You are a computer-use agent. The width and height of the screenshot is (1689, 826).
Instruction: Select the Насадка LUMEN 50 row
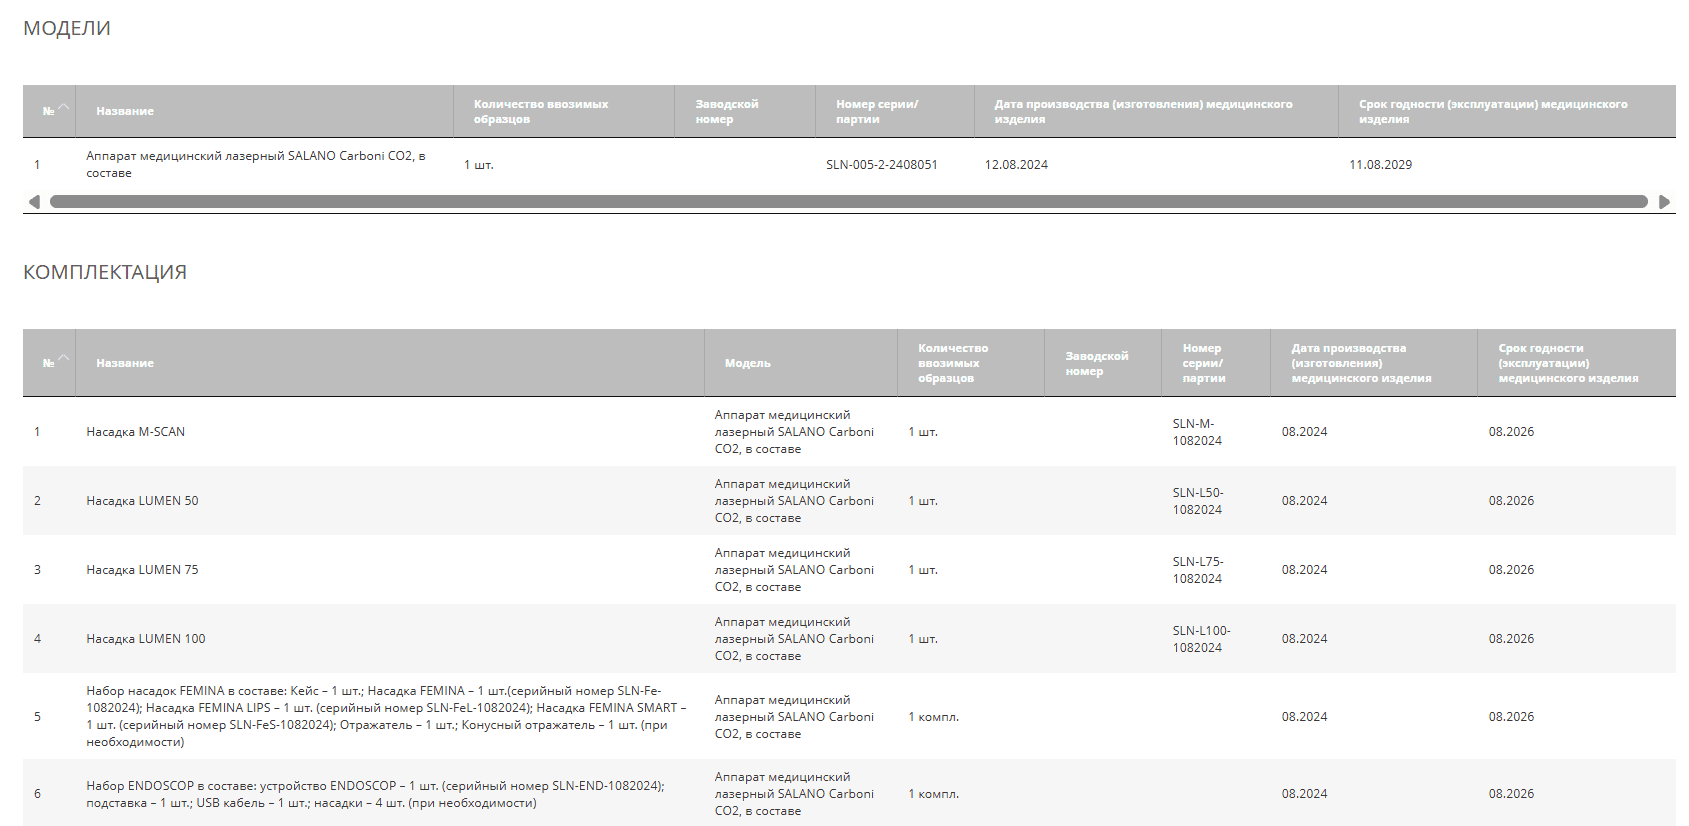click(x=142, y=501)
